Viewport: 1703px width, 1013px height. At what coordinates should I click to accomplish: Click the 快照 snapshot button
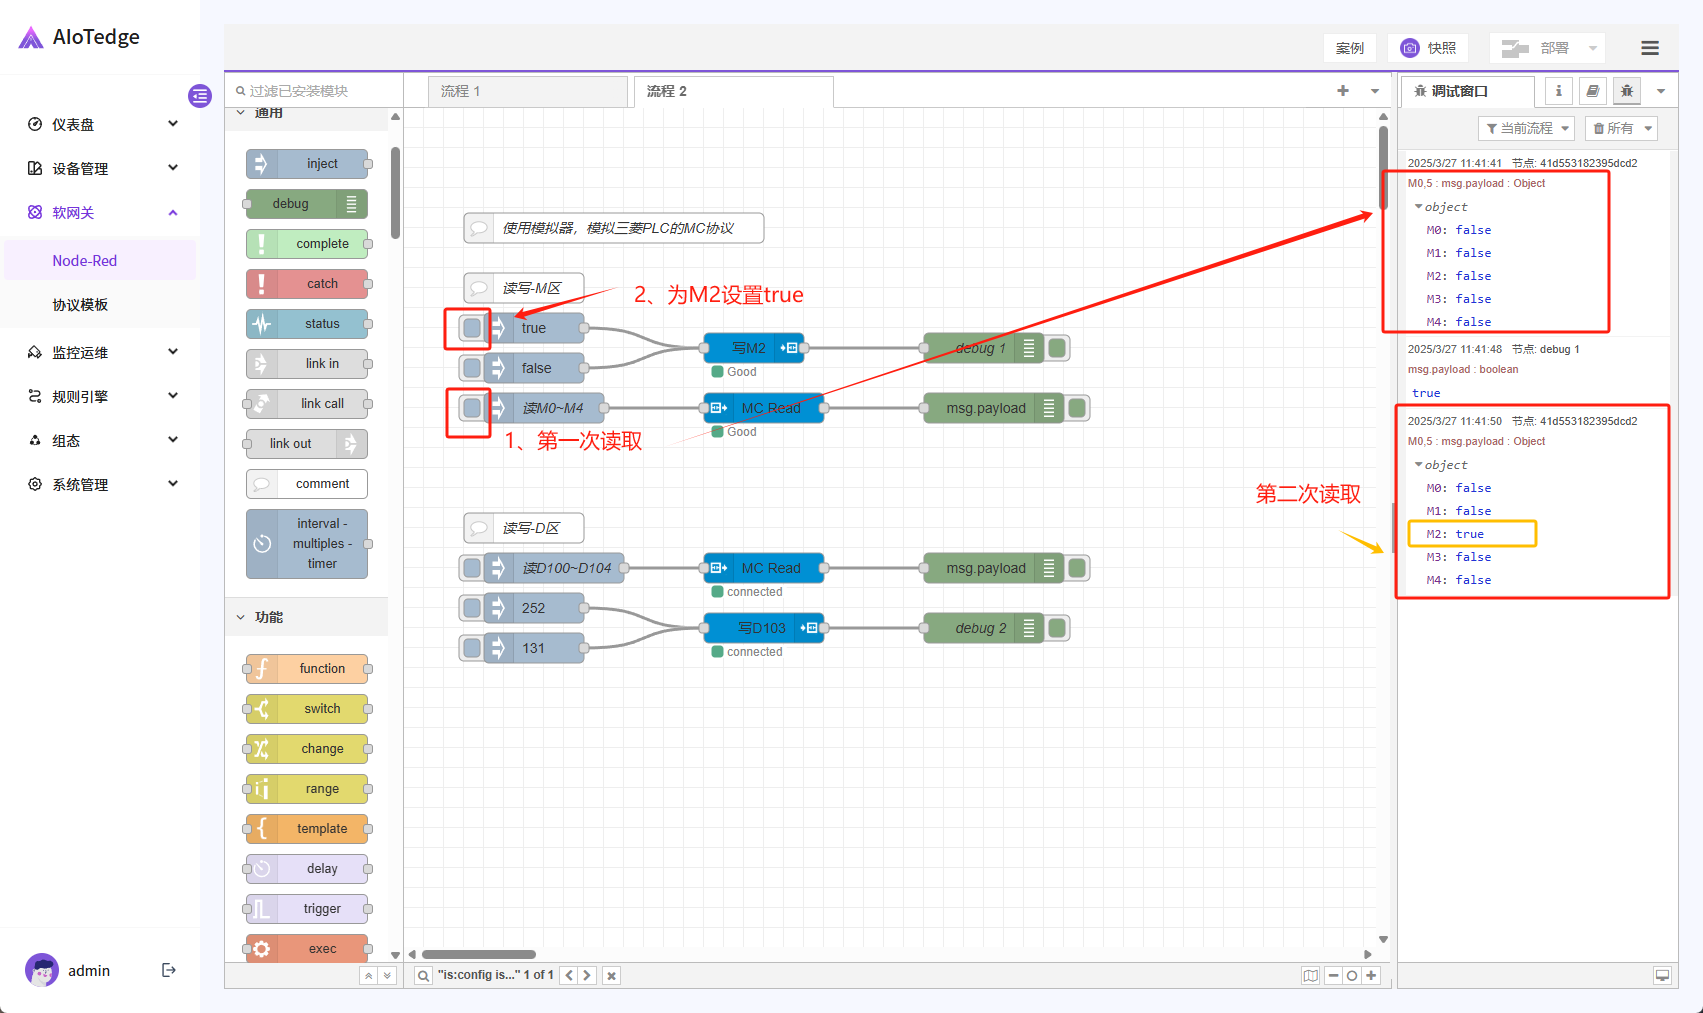tap(1431, 48)
